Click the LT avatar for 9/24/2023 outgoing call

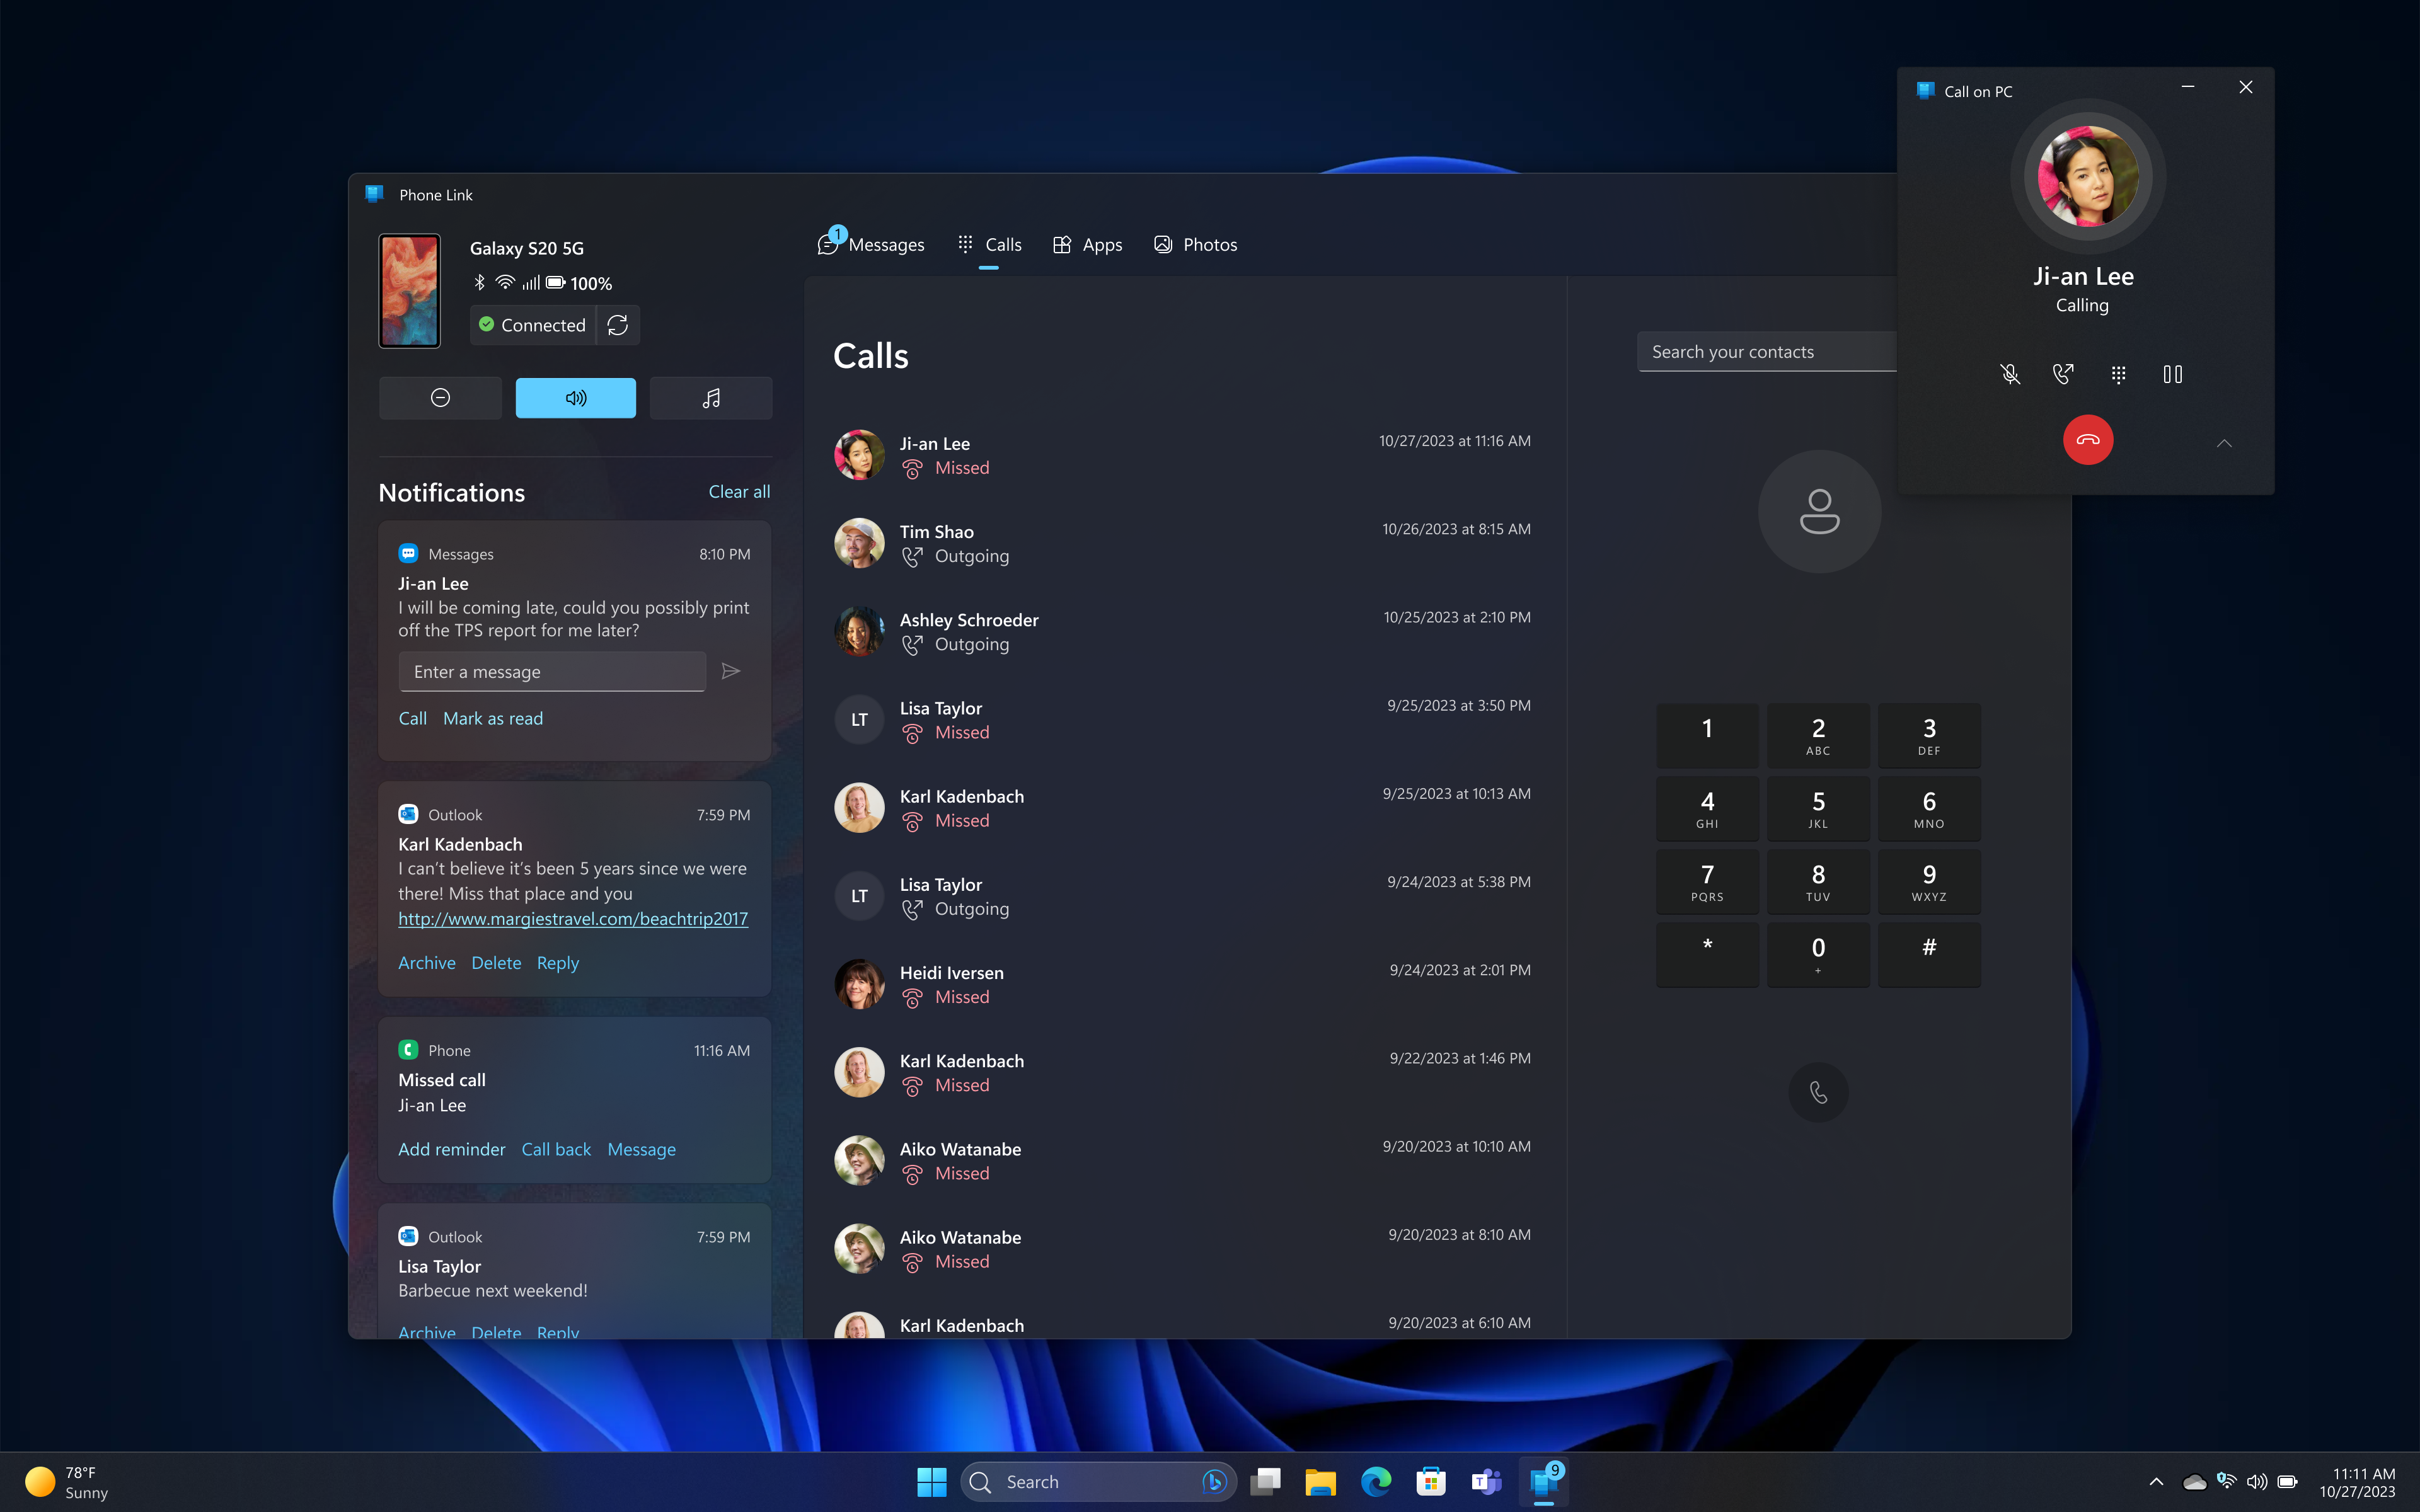[859, 896]
